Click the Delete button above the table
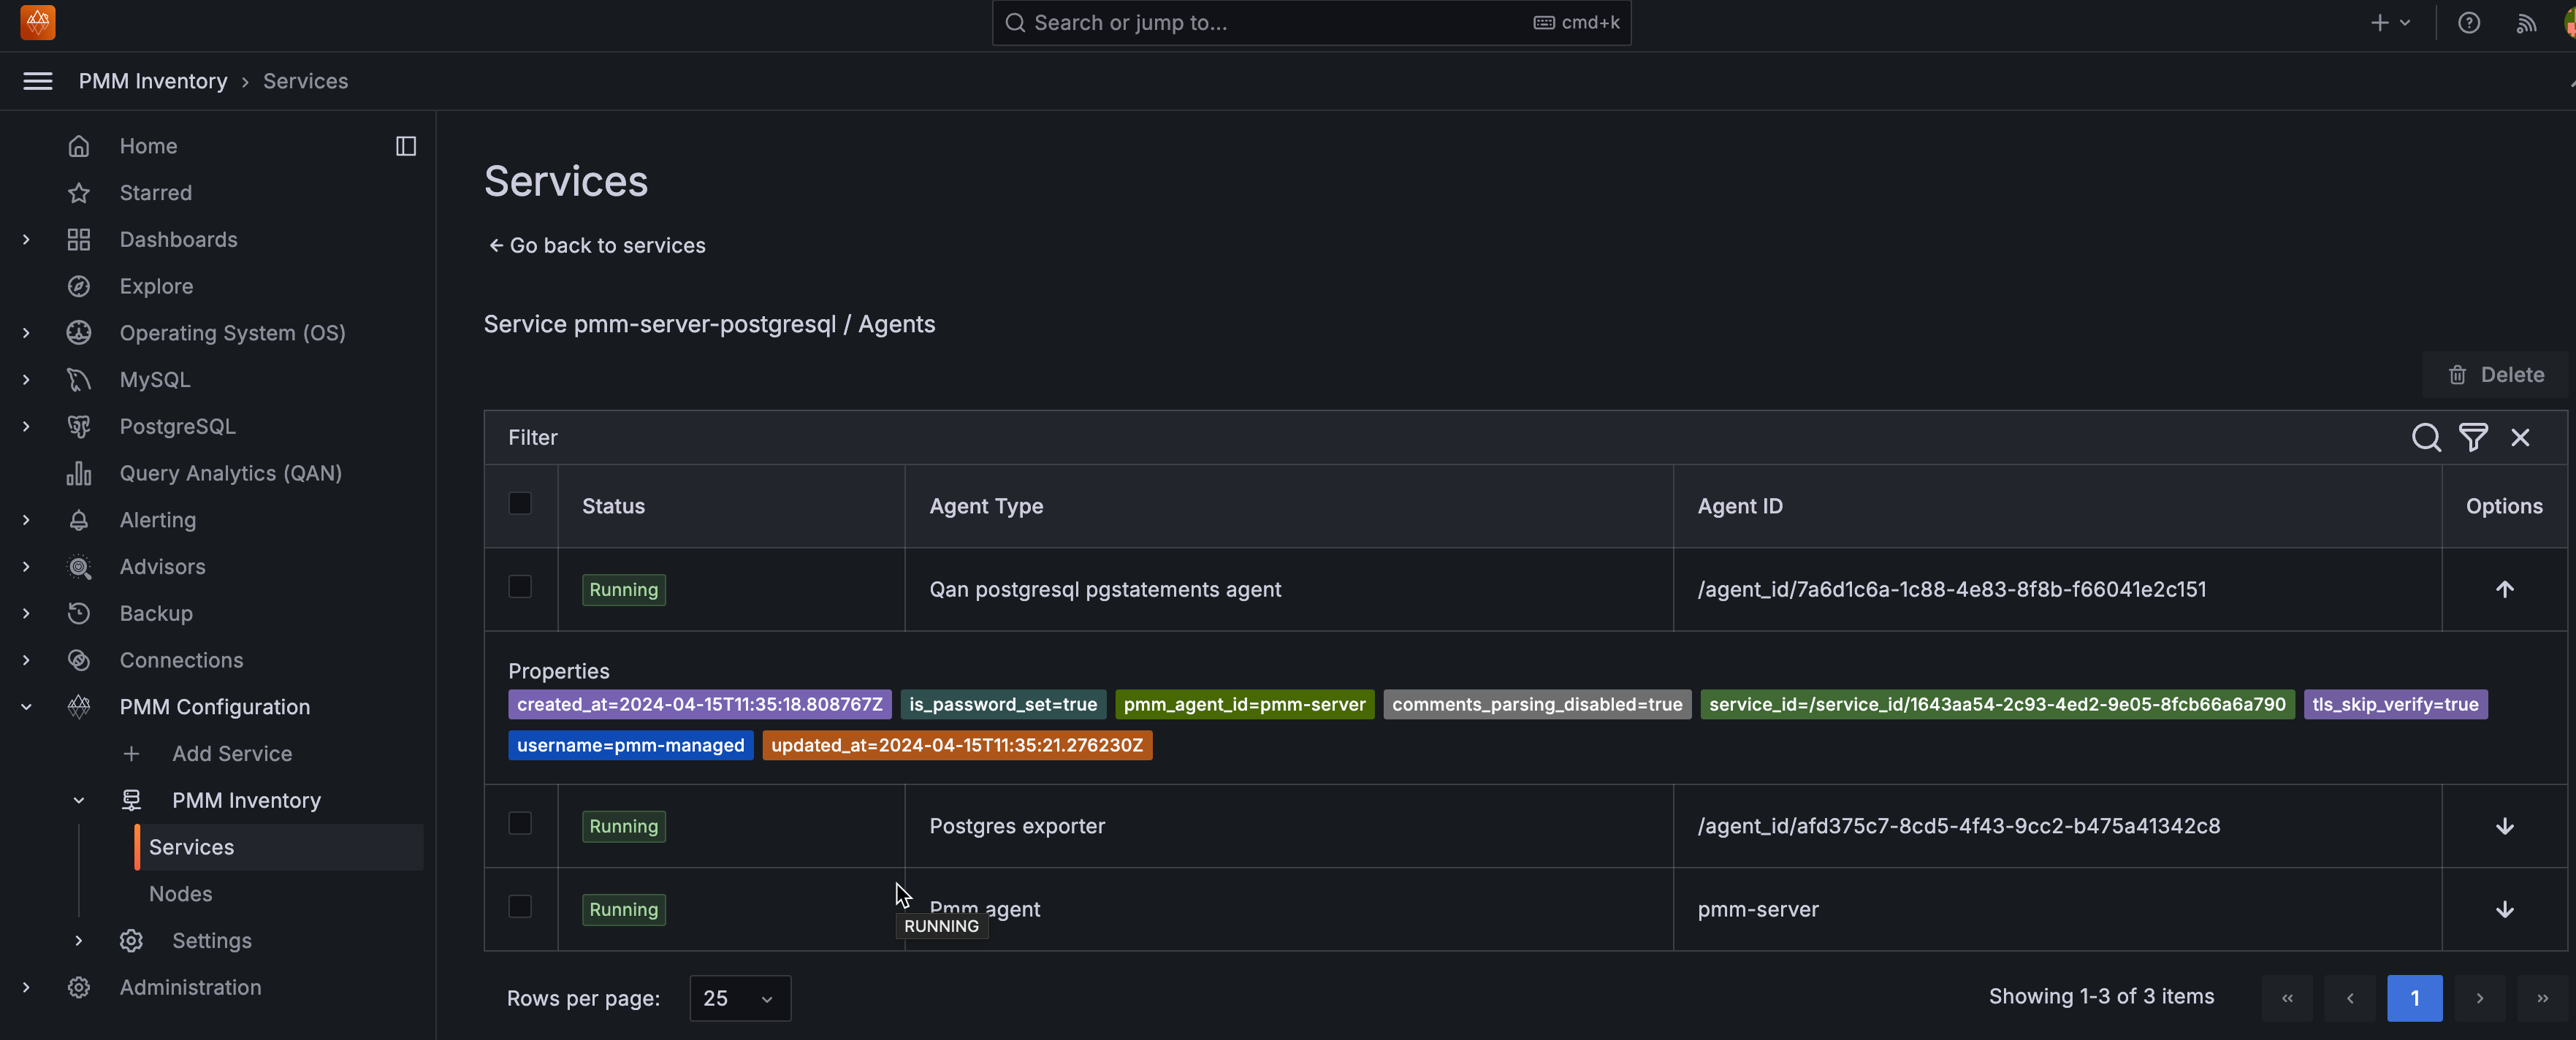The image size is (2576, 1040). tap(2497, 374)
